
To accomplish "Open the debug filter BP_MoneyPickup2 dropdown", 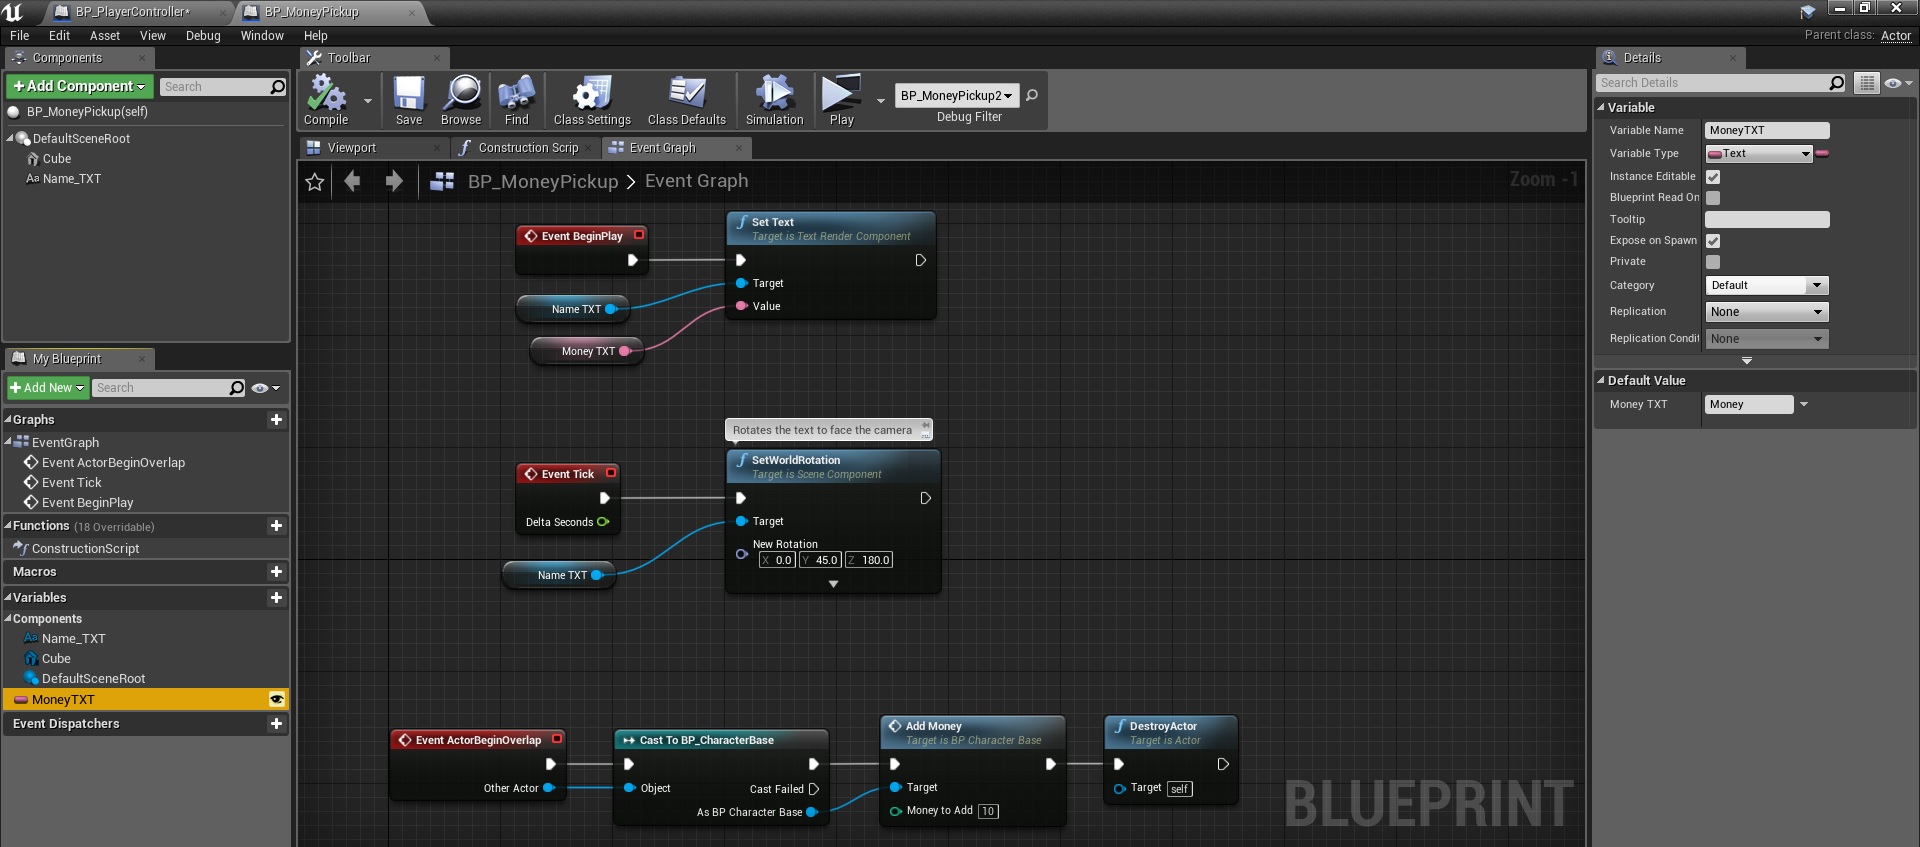I will pos(956,96).
